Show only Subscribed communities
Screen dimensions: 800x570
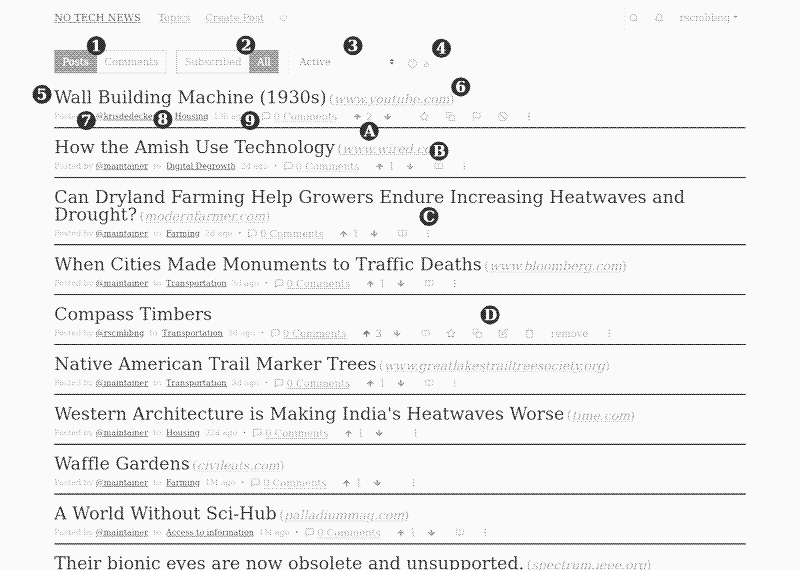click(213, 62)
